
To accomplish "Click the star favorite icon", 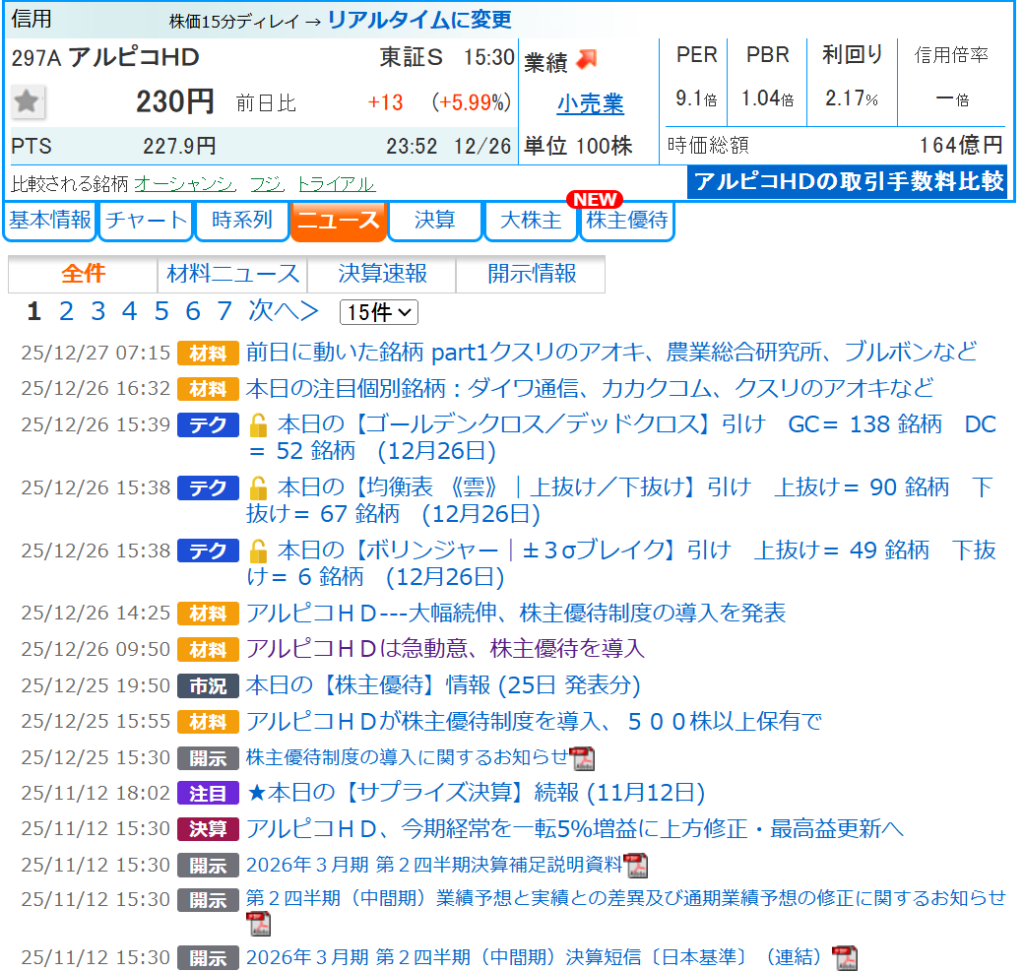I will [28, 102].
